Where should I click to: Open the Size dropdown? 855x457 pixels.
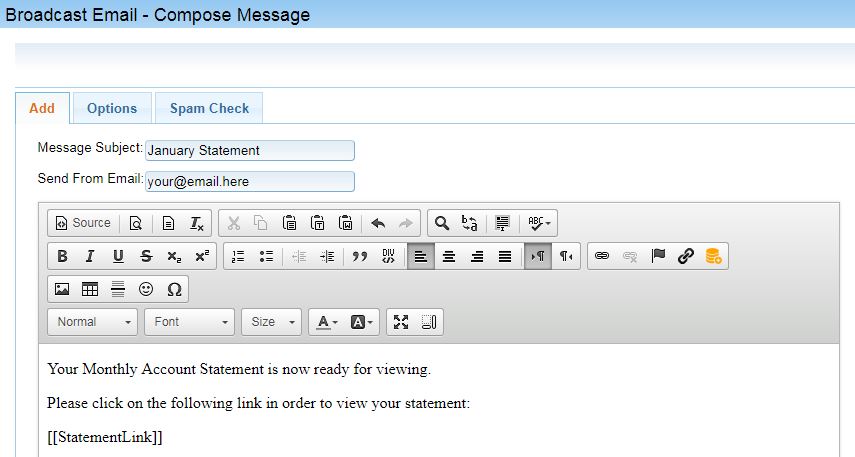tap(273, 322)
